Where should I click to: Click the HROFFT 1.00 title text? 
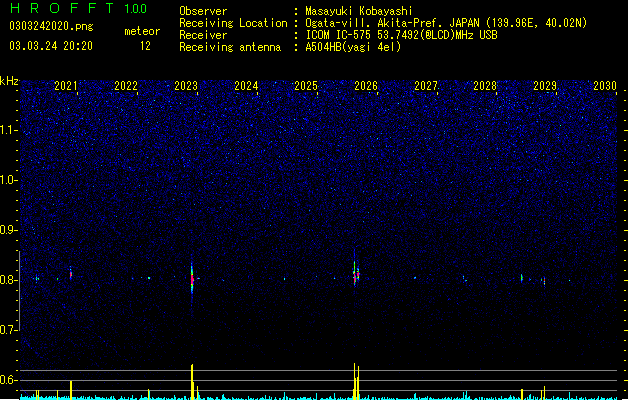[x=78, y=8]
